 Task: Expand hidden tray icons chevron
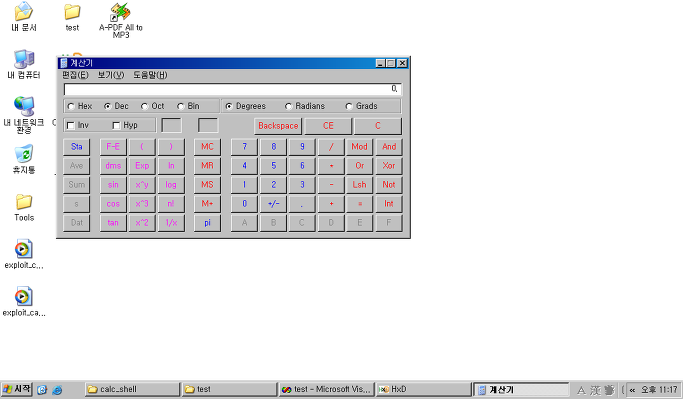632,390
